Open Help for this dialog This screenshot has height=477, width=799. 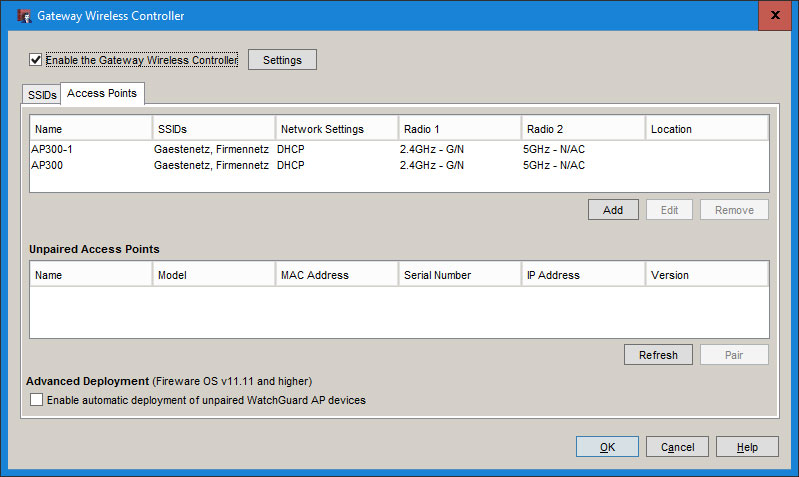(747, 447)
